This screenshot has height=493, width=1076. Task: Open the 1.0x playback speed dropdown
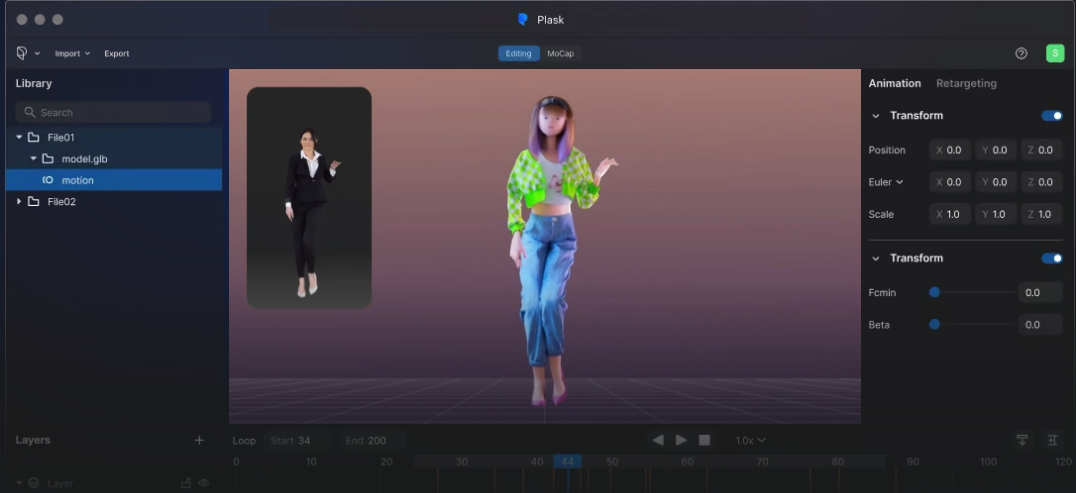751,440
